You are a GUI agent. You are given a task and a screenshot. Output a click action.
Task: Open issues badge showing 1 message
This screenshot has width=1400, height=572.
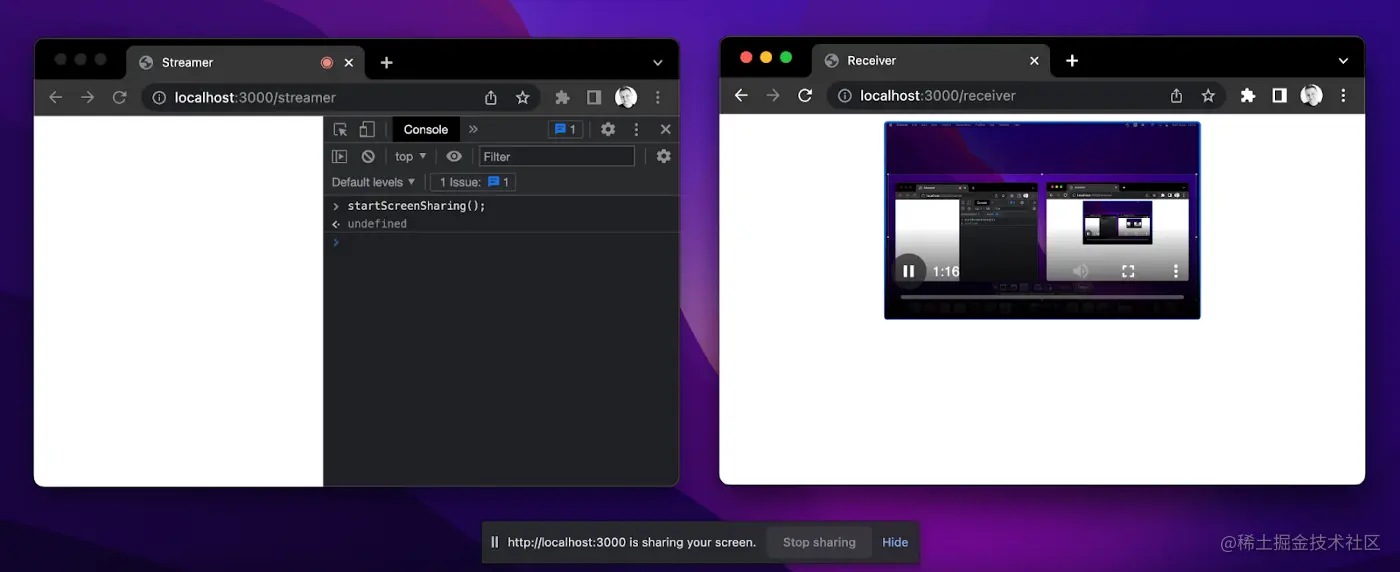click(565, 129)
